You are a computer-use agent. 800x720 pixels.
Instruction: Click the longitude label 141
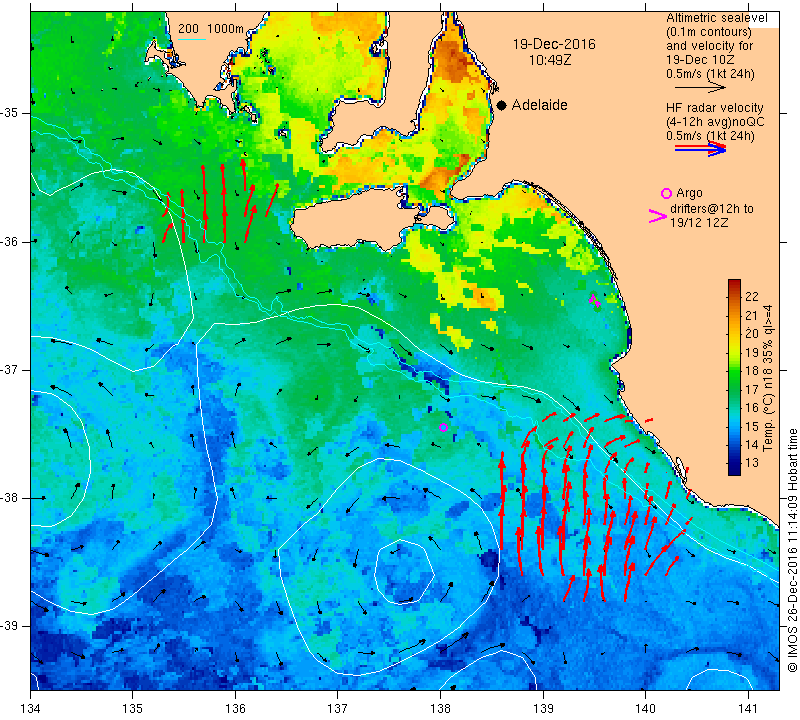coord(748,709)
